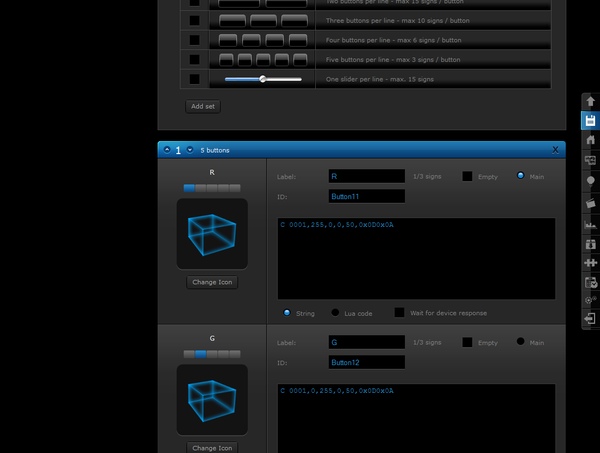This screenshot has height=453, width=600.
Task: Select Main radio for R button
Action: pyautogui.click(x=520, y=175)
